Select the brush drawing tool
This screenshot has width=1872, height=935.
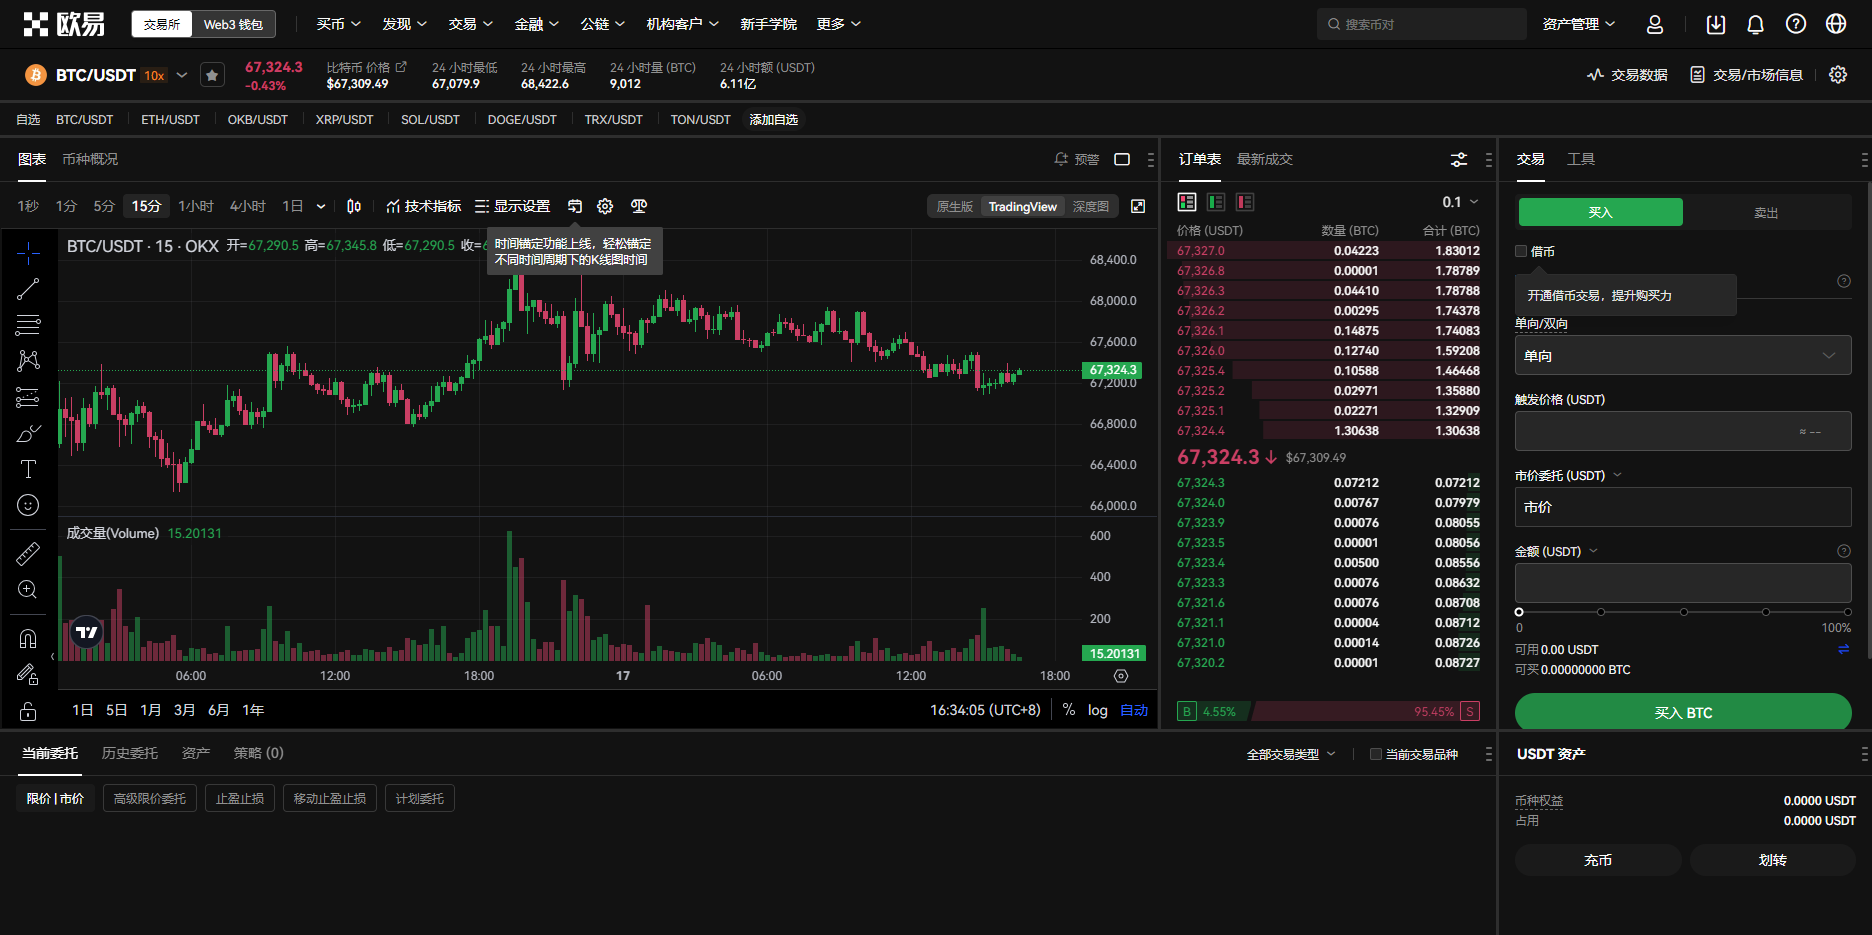click(x=28, y=433)
